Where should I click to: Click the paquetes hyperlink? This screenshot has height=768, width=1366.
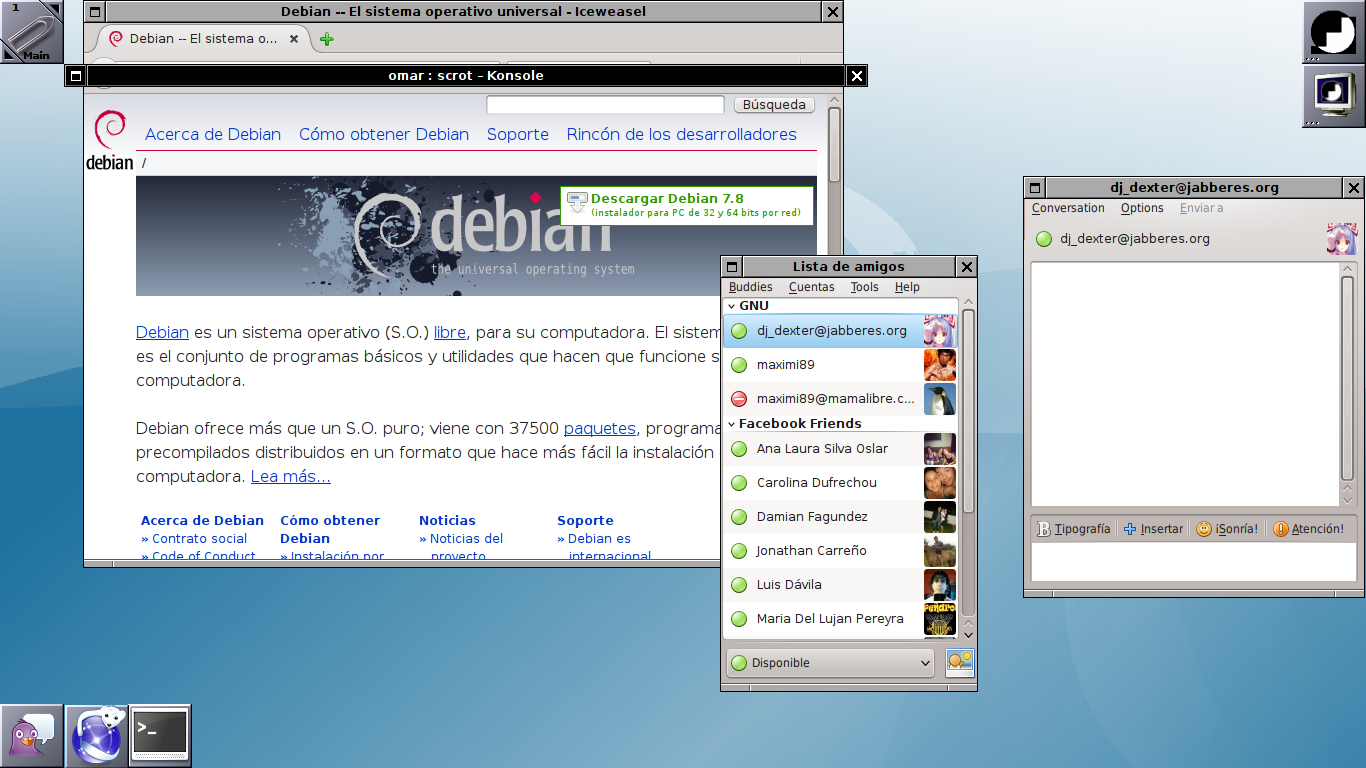pyautogui.click(x=600, y=428)
